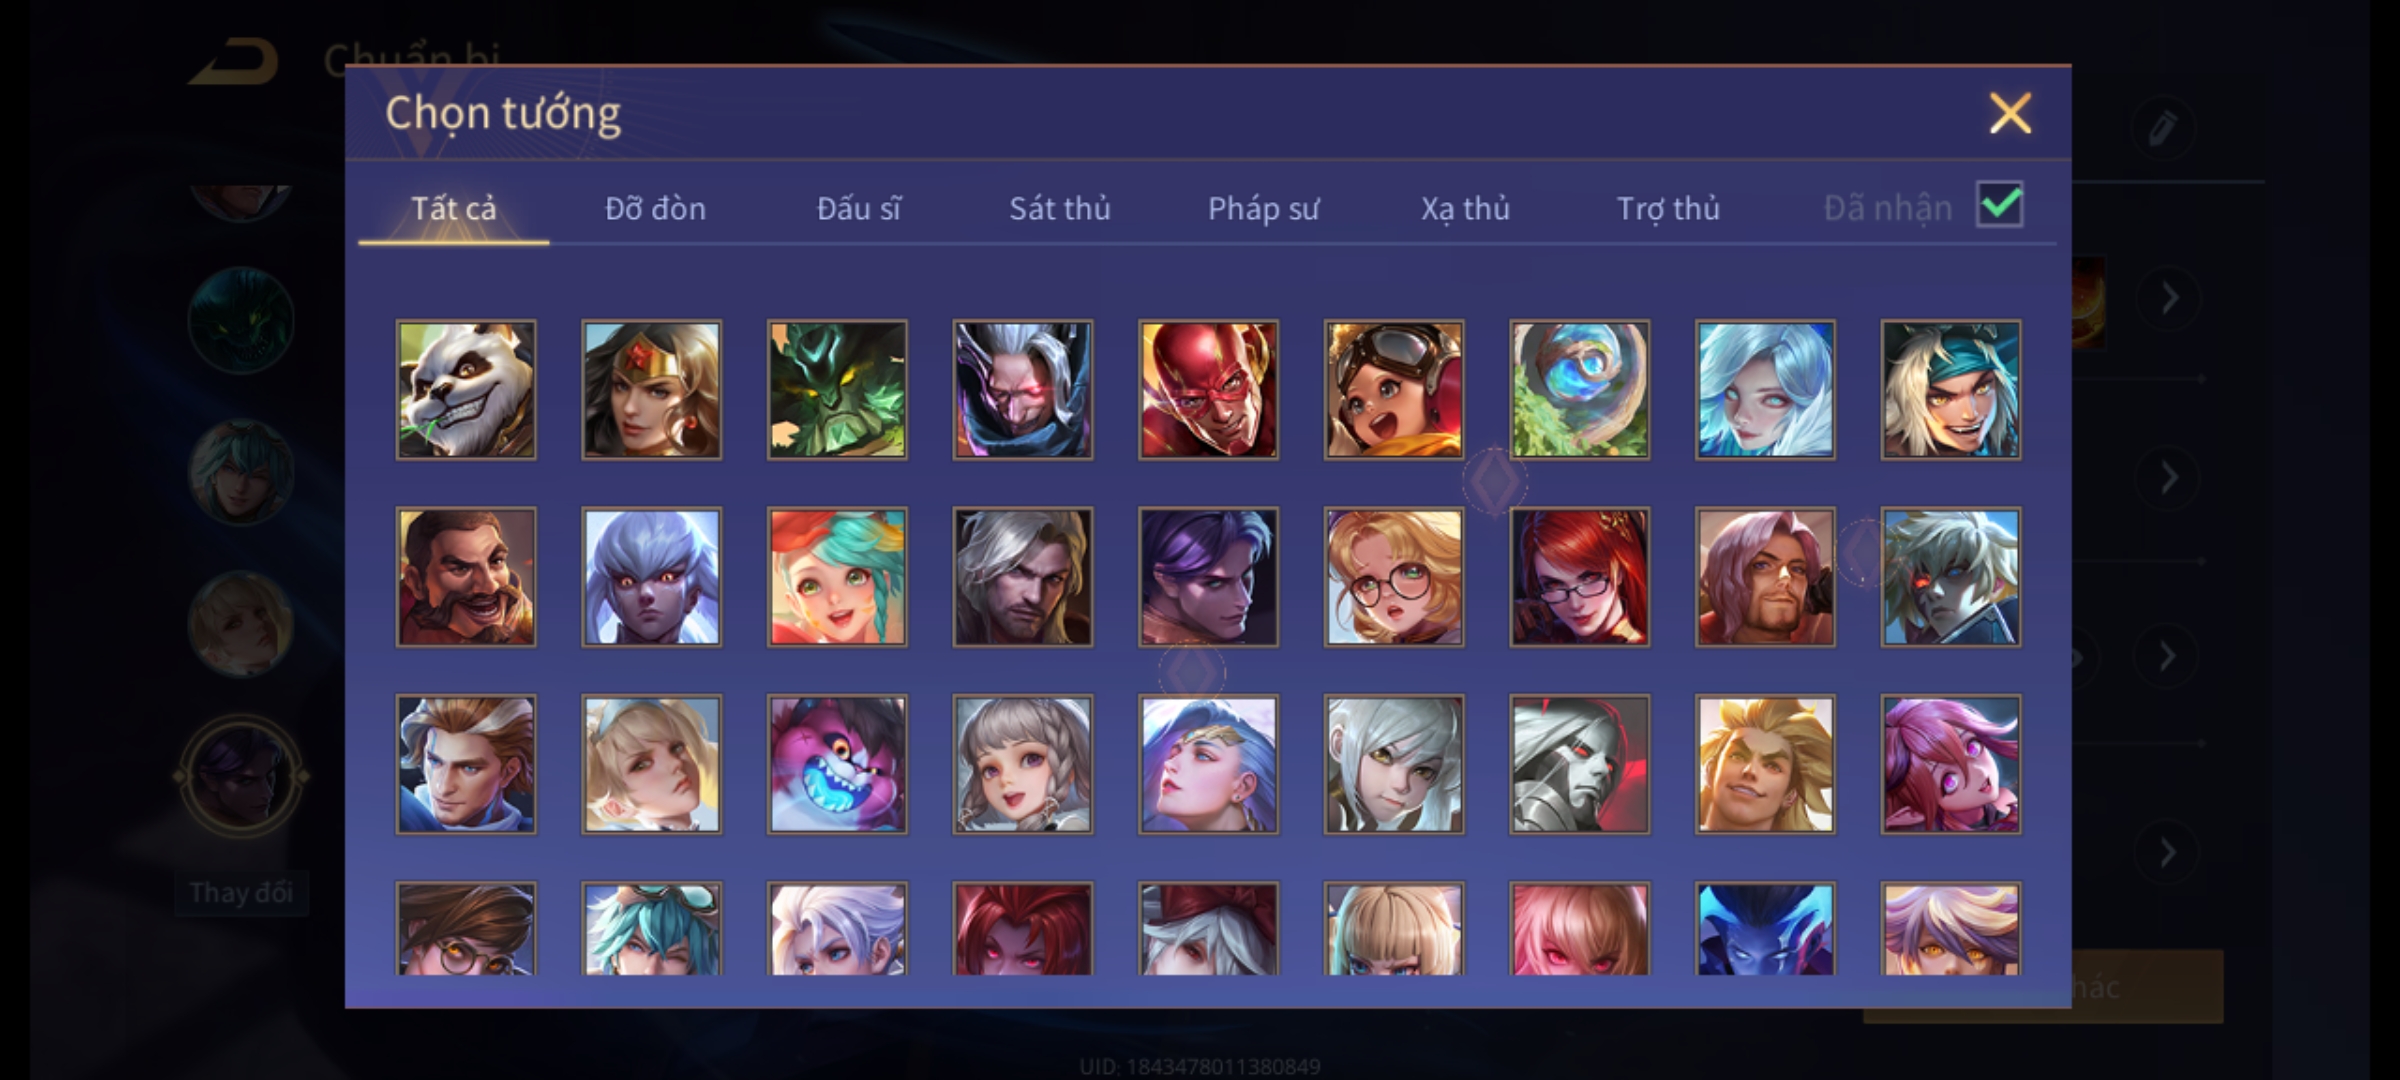Select the purple grinning cat hero
Screen dimensions: 2400x1080
837,764
